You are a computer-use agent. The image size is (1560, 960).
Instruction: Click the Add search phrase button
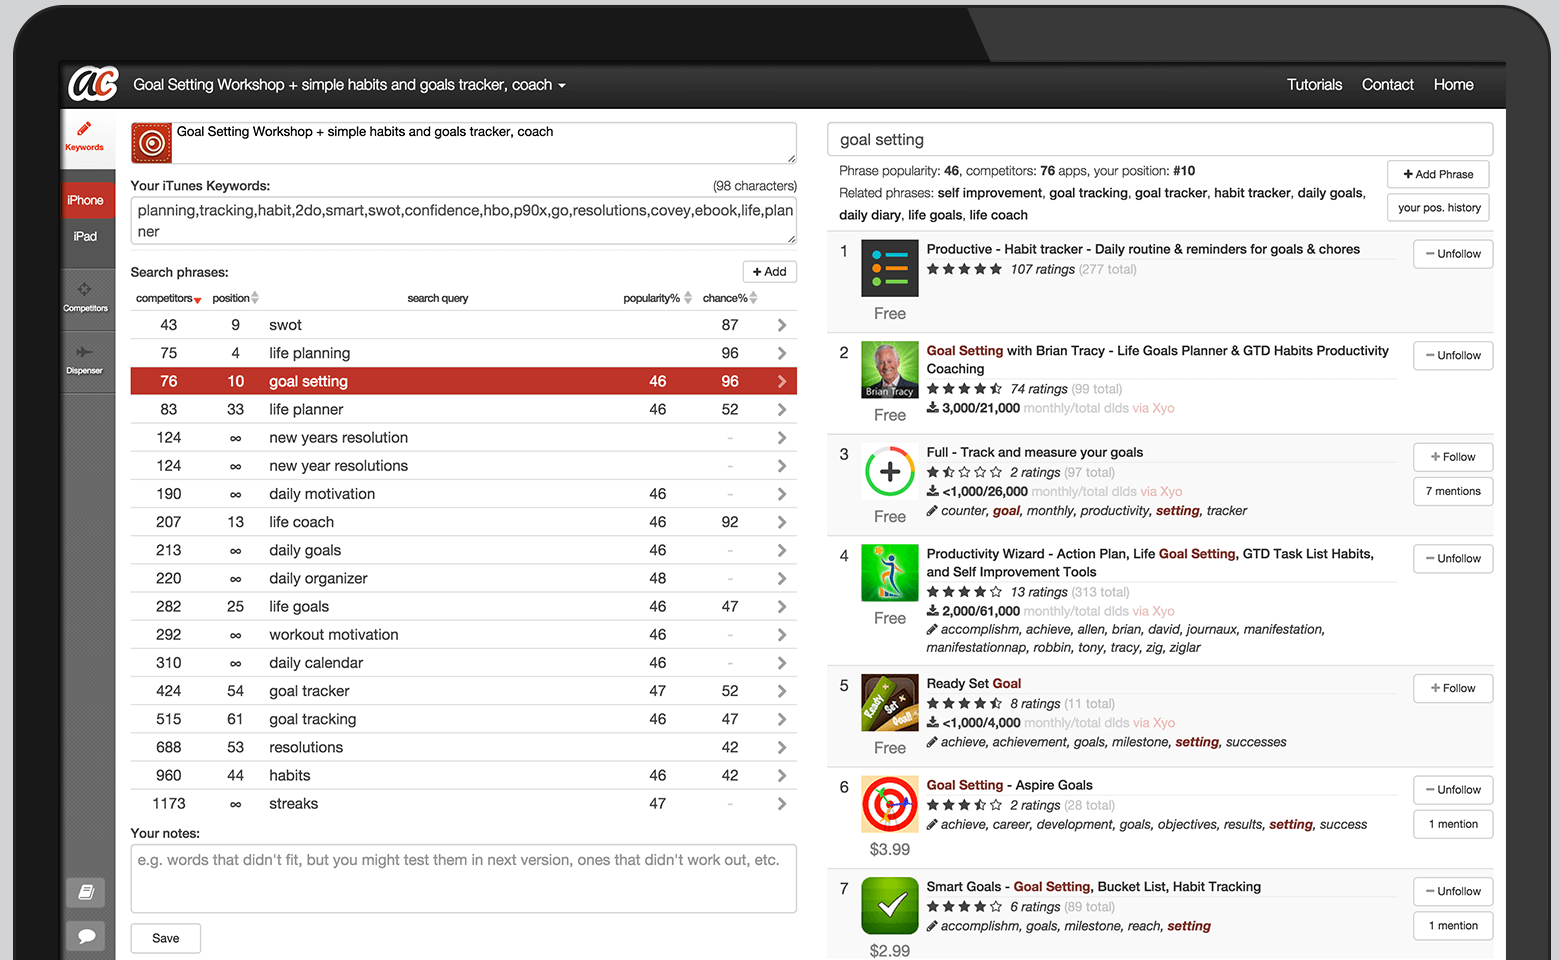[x=770, y=272]
